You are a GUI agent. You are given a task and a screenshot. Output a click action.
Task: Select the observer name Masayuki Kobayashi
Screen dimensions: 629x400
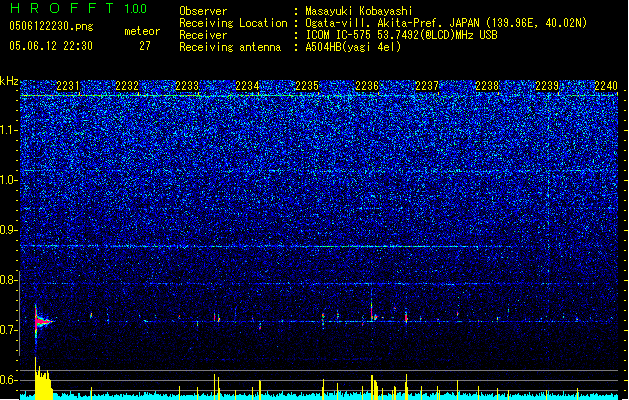click(x=359, y=11)
